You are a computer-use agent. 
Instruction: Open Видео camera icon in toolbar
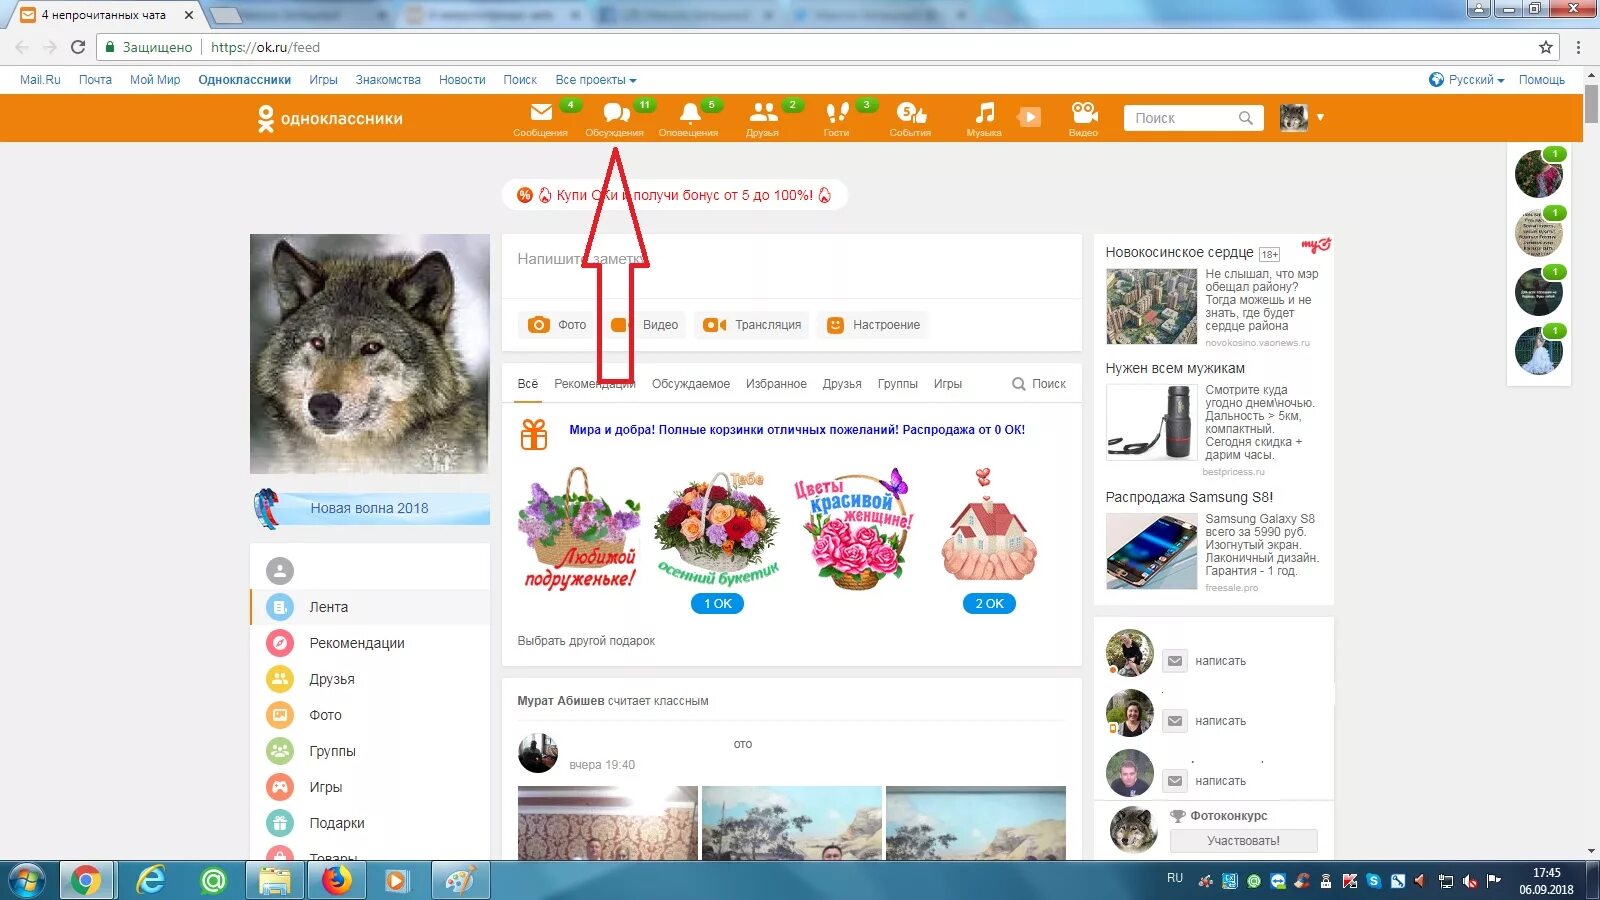pos(1084,118)
